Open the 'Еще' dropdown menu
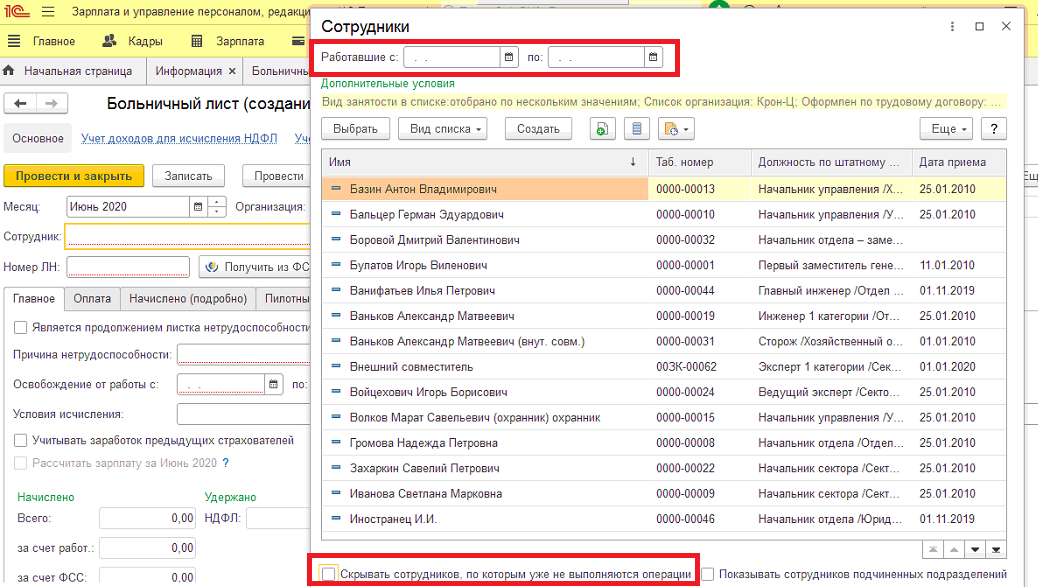This screenshot has width=1038, height=587. click(x=946, y=129)
